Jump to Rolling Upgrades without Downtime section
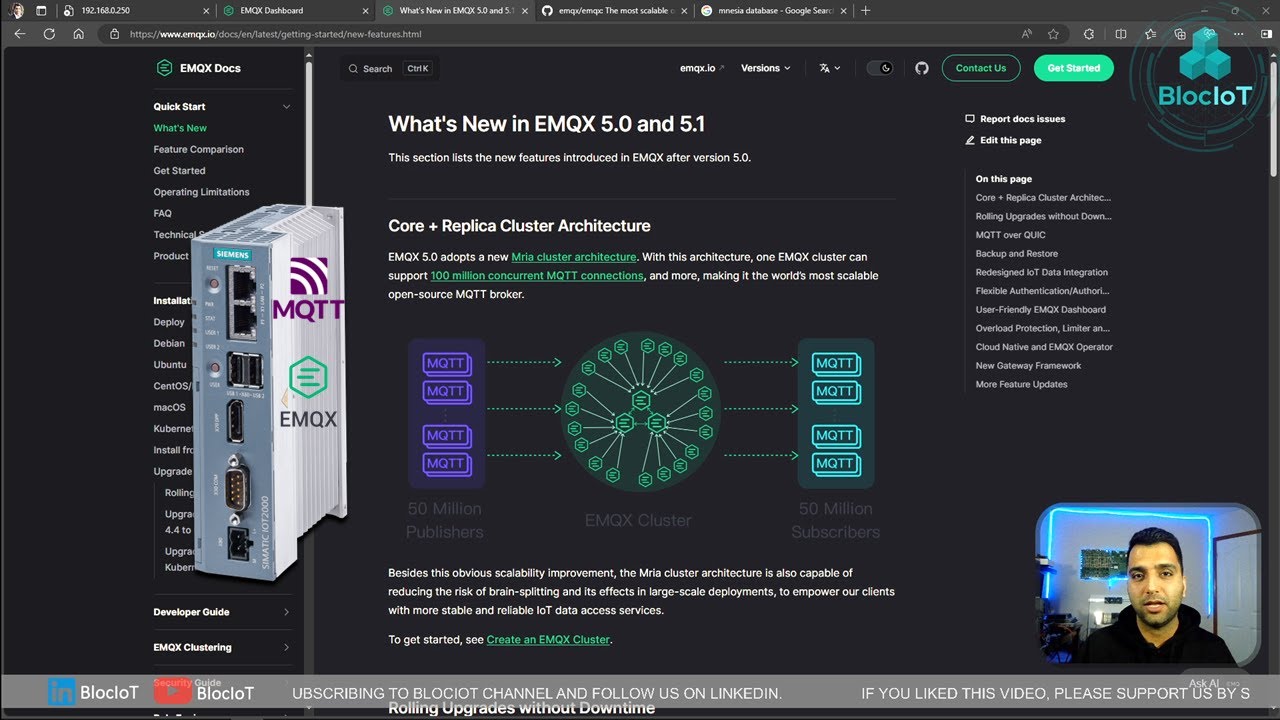The width and height of the screenshot is (1280, 720). coord(1043,216)
